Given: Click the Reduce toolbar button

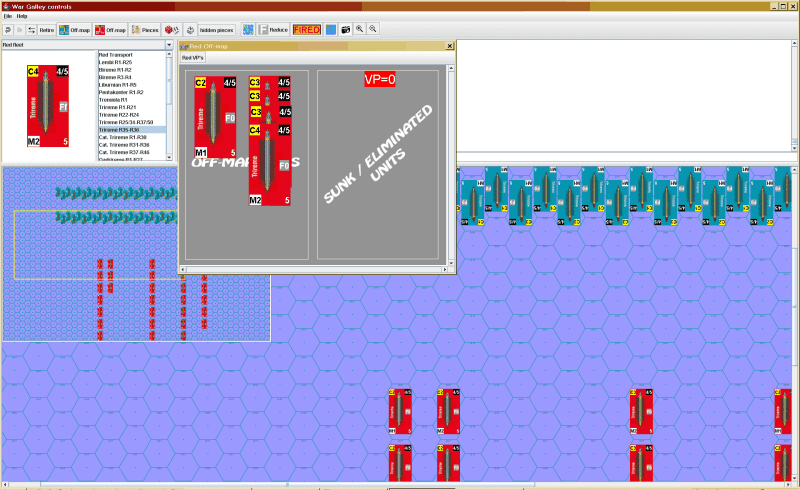Looking at the screenshot, I should point(273,30).
